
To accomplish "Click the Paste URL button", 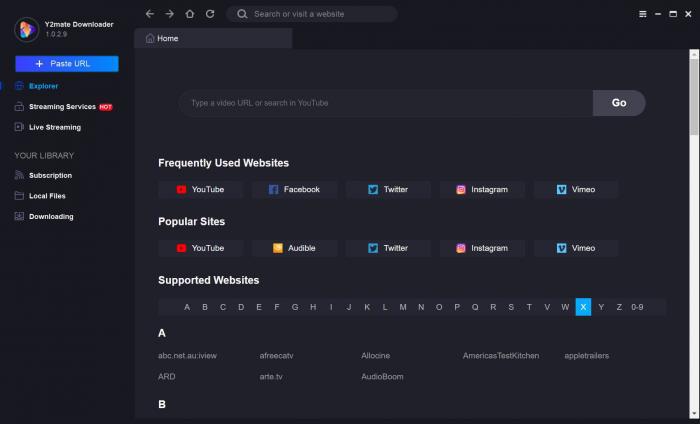I will (x=67, y=64).
